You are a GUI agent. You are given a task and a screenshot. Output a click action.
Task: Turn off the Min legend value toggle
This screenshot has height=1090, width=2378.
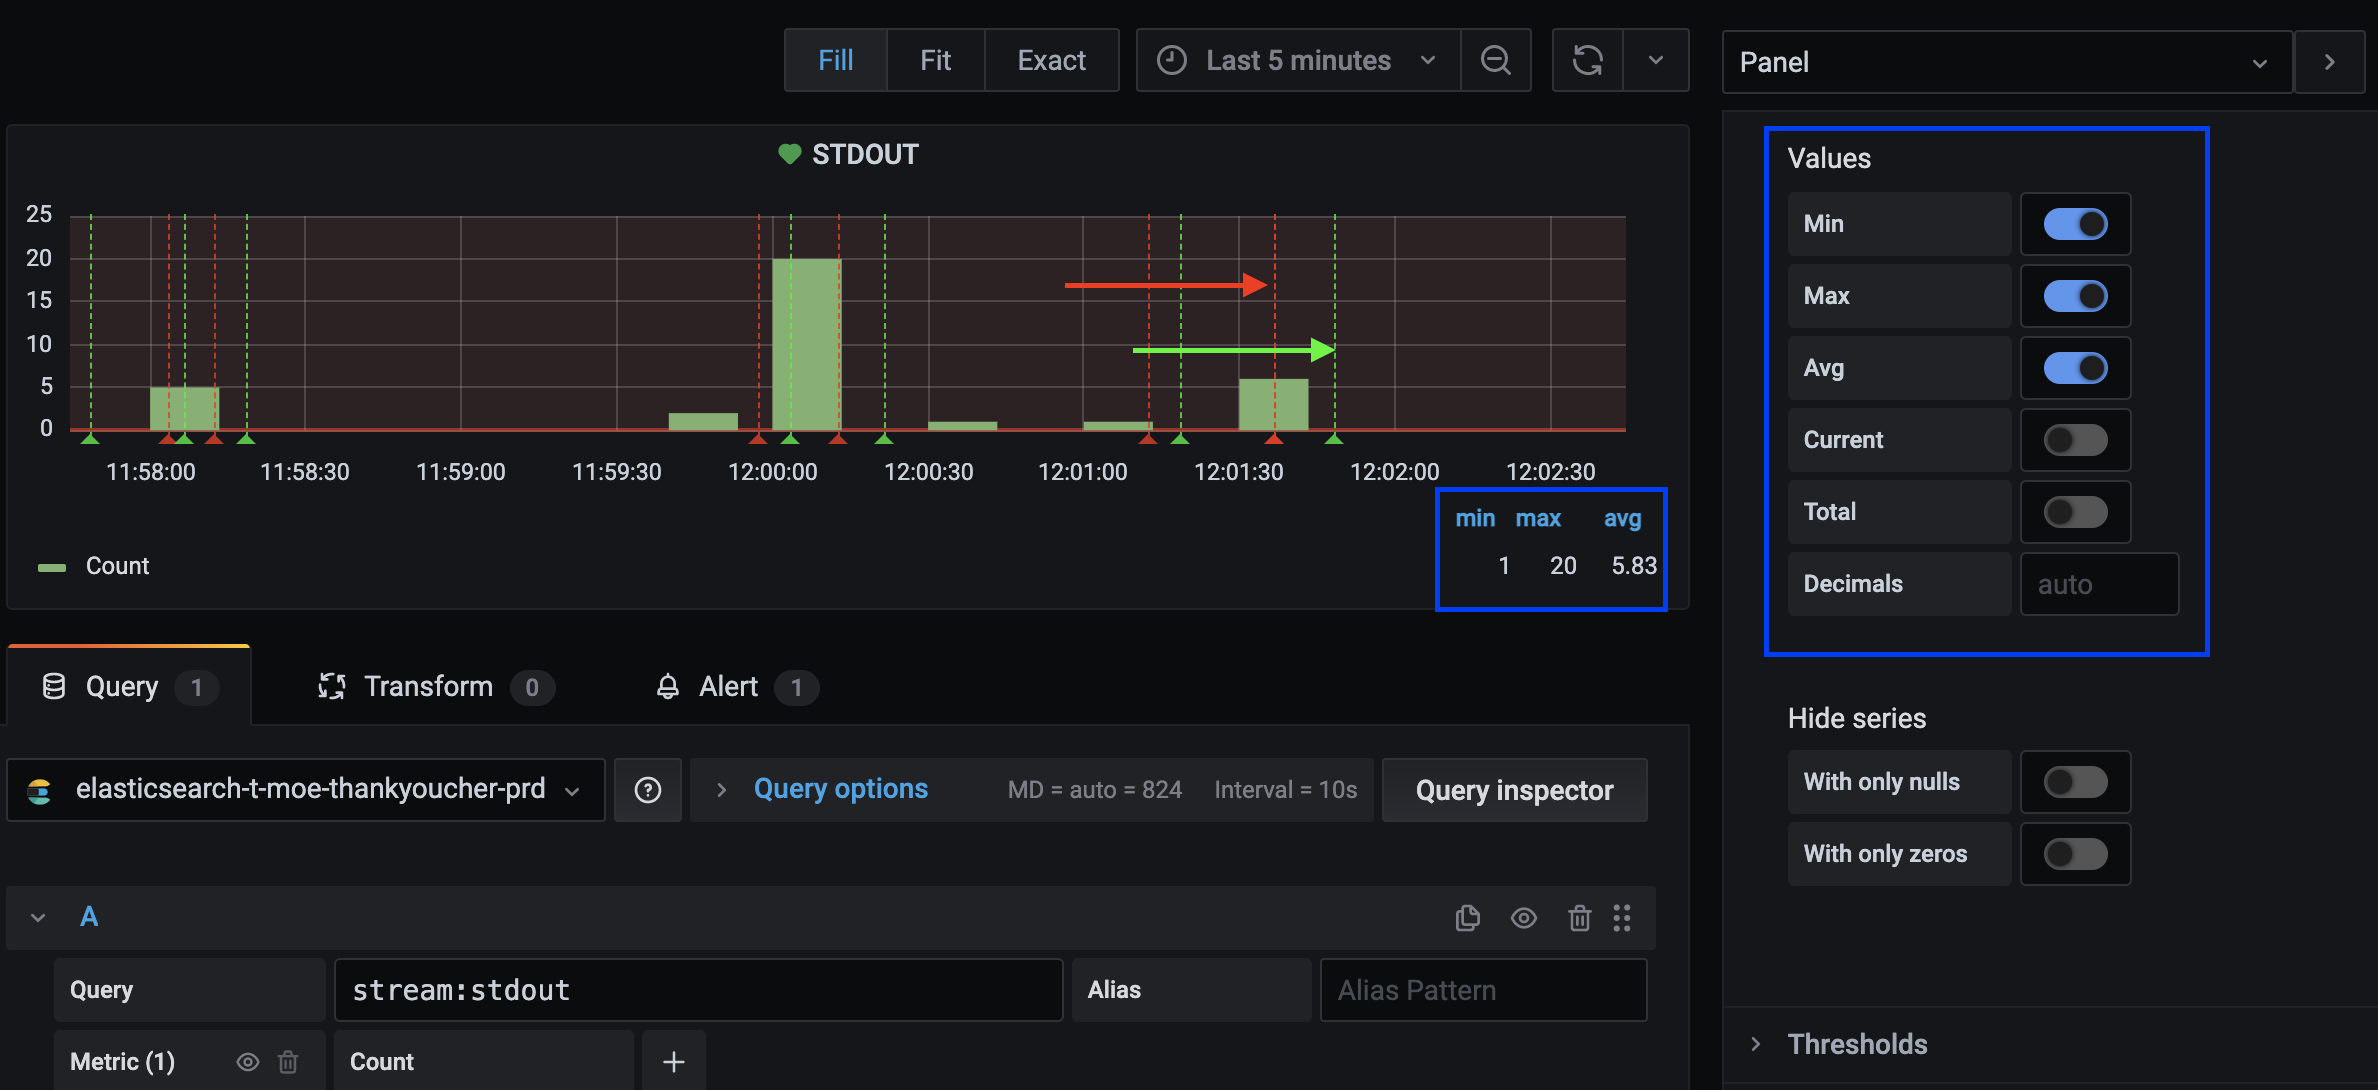click(x=2076, y=224)
